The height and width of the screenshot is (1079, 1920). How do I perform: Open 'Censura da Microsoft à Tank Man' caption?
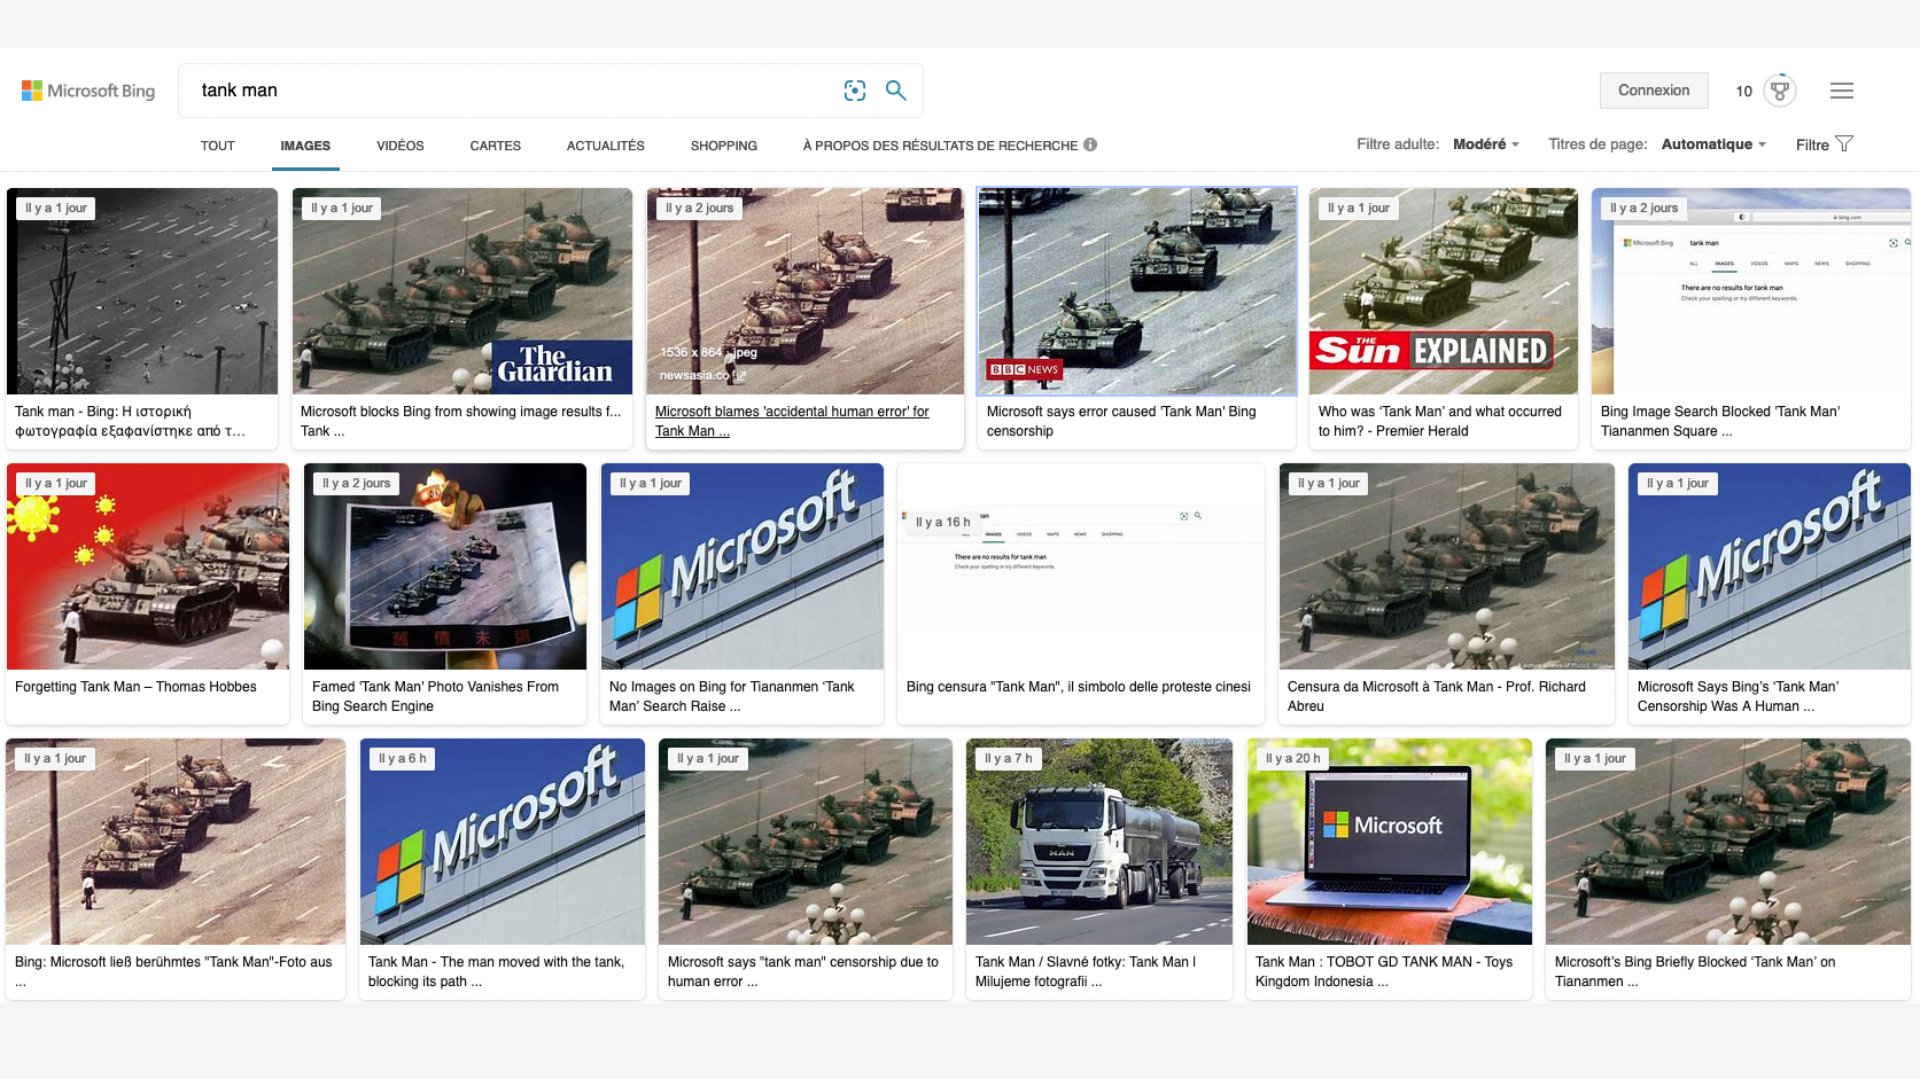(1436, 696)
